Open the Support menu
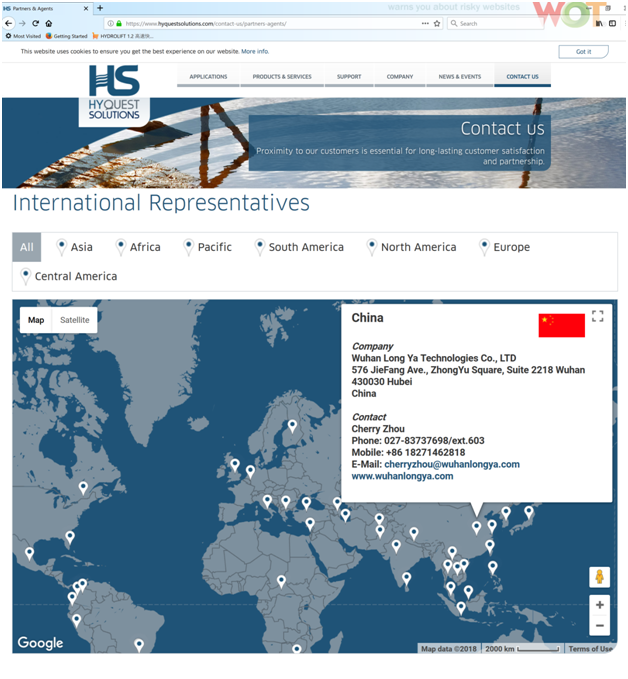The image size is (628, 679). 349,77
